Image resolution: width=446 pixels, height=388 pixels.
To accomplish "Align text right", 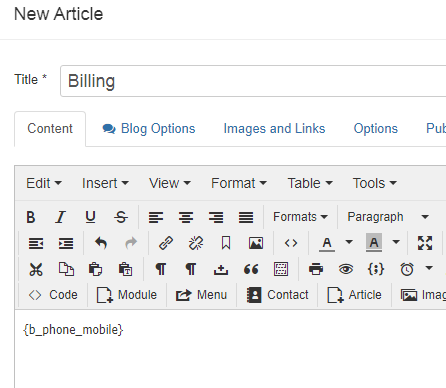I will [x=216, y=217].
